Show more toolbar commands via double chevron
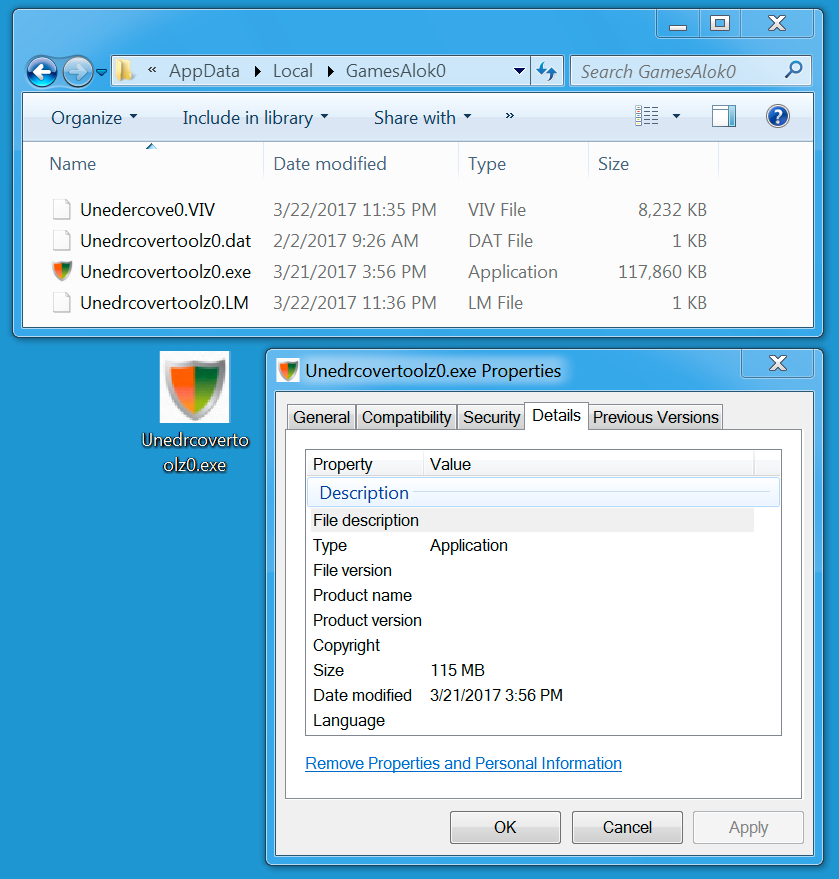The height and width of the screenshot is (879, 839). [x=509, y=116]
